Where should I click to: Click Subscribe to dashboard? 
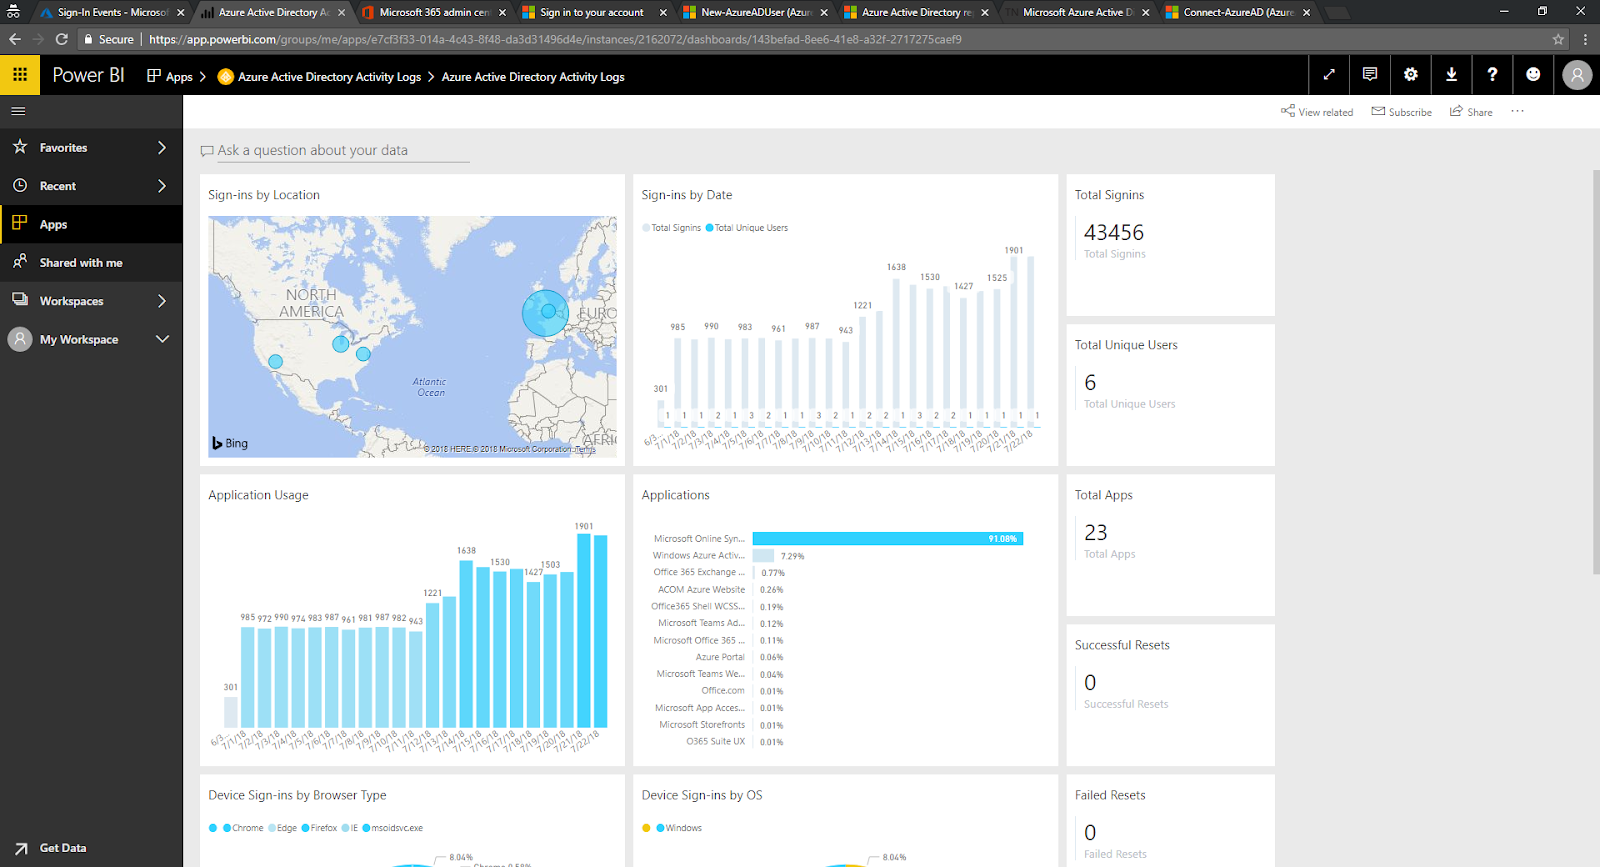[1402, 112]
